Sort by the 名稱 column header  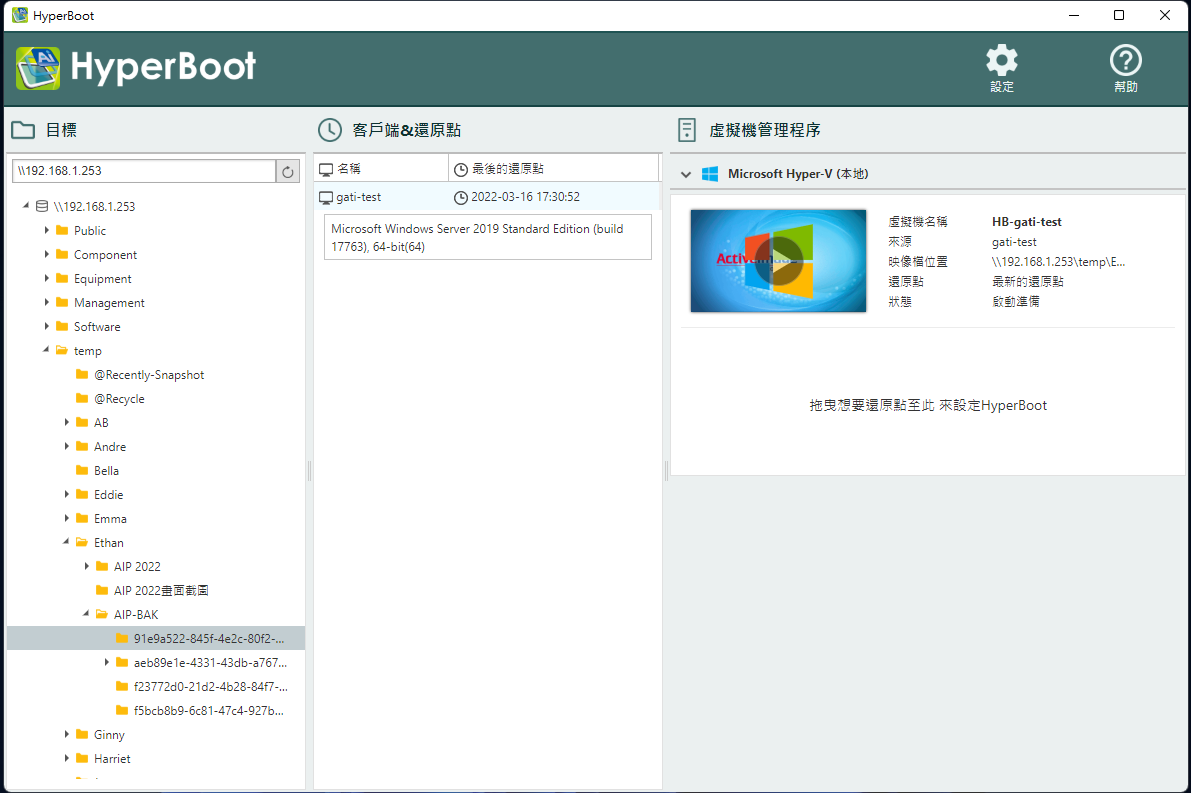click(382, 169)
